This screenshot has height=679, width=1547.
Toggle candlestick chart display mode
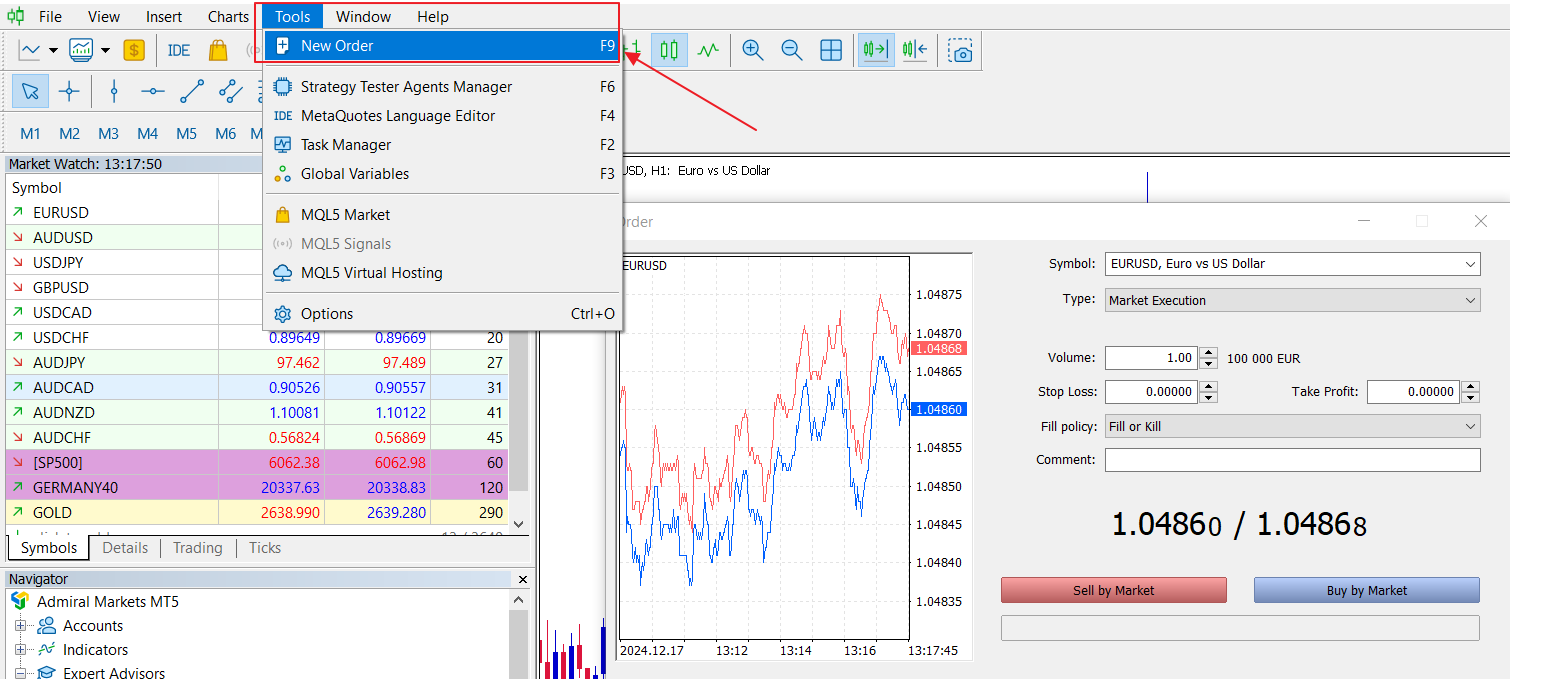pos(669,50)
